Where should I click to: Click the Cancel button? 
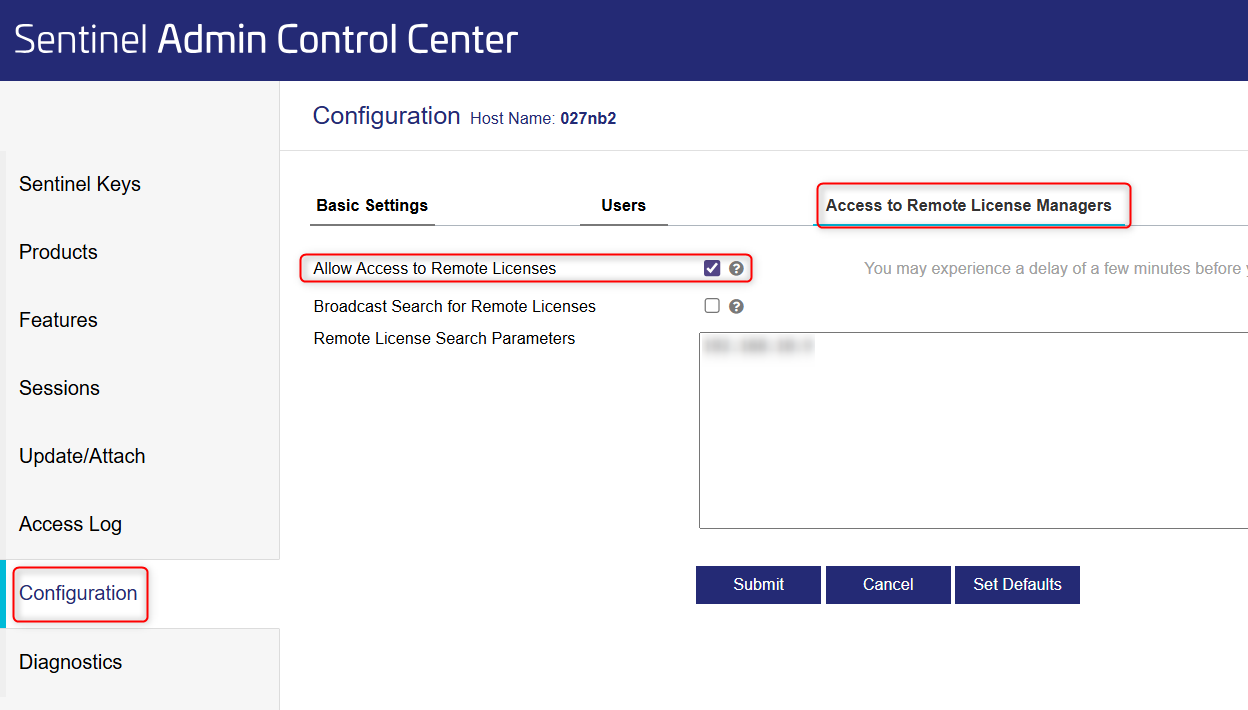pos(888,585)
